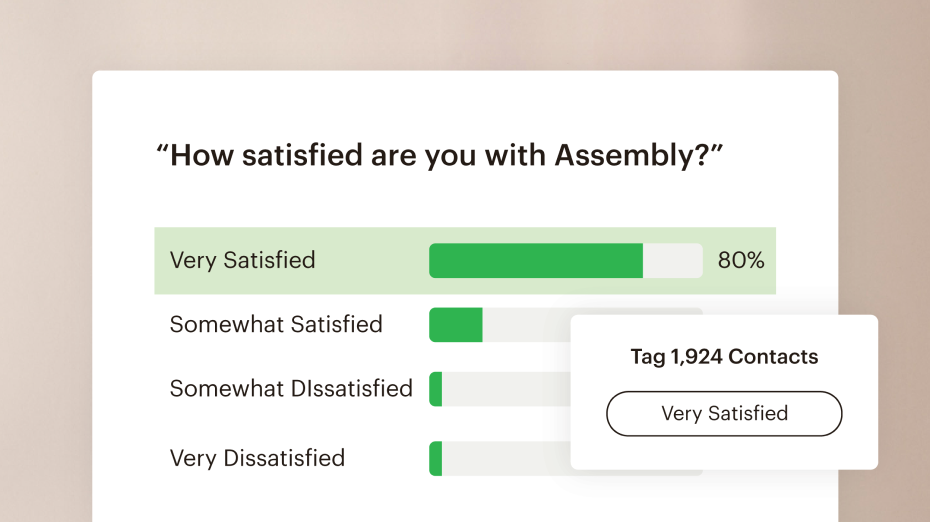Click the small green fill of Very Dissatisfied bar
The width and height of the screenshot is (930, 522).
[436, 458]
